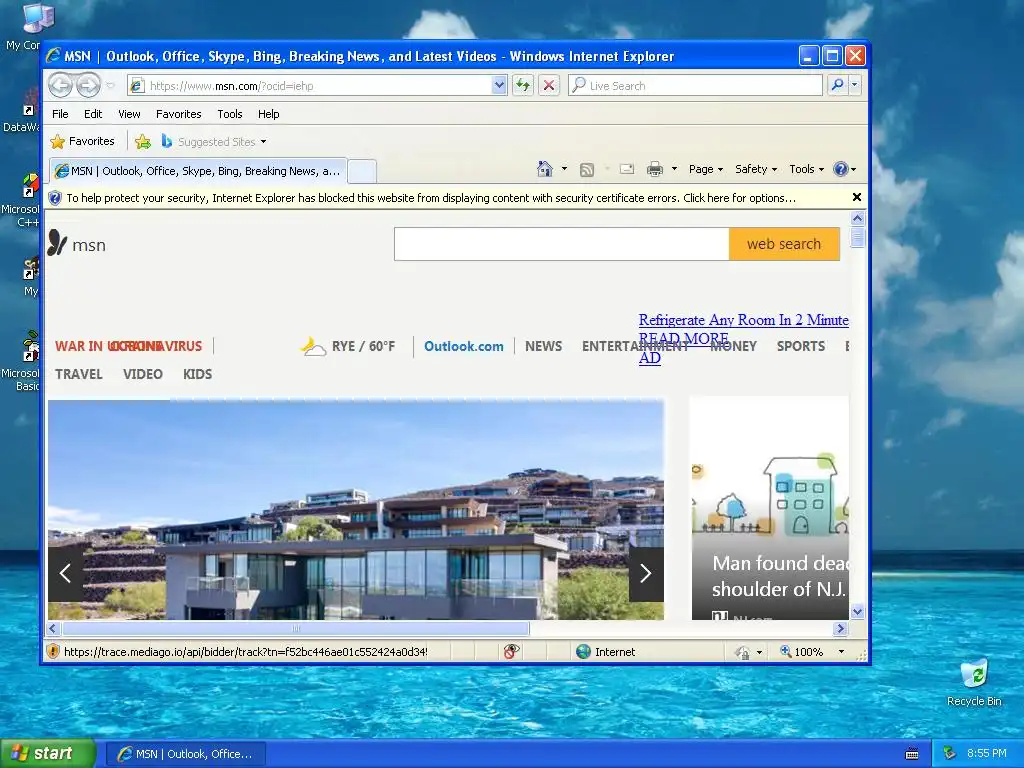Open the View menu
Screen dimensions: 1024x768
(x=129, y=114)
